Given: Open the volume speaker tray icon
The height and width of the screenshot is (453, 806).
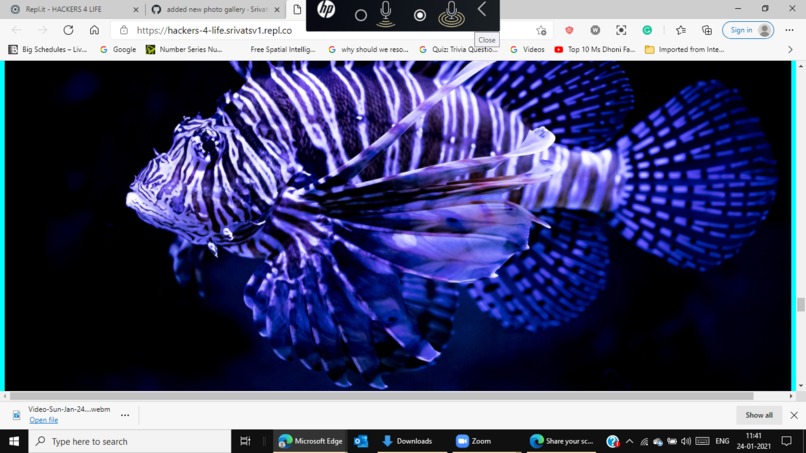Looking at the screenshot, I should tap(686, 441).
